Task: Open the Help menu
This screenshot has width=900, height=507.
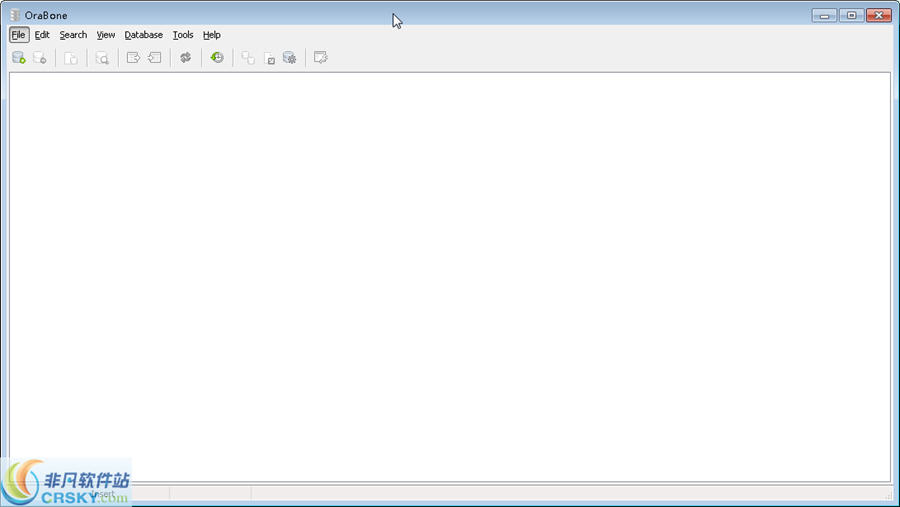Action: point(212,35)
